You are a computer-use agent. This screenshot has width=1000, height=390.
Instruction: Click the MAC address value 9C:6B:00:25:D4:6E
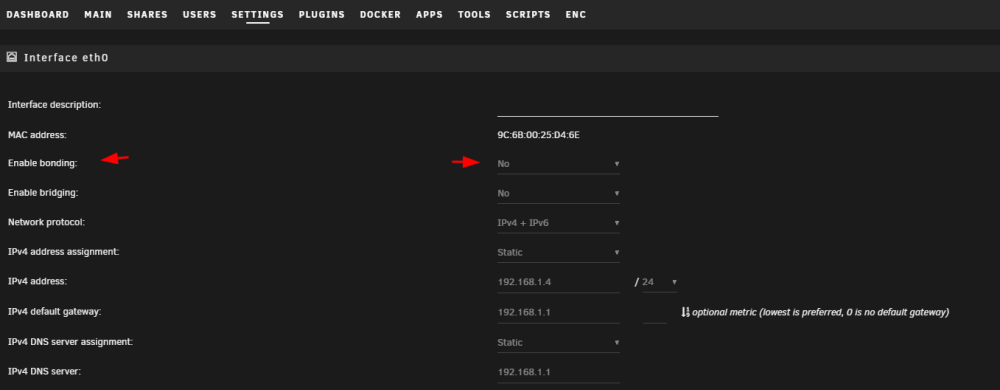539,135
